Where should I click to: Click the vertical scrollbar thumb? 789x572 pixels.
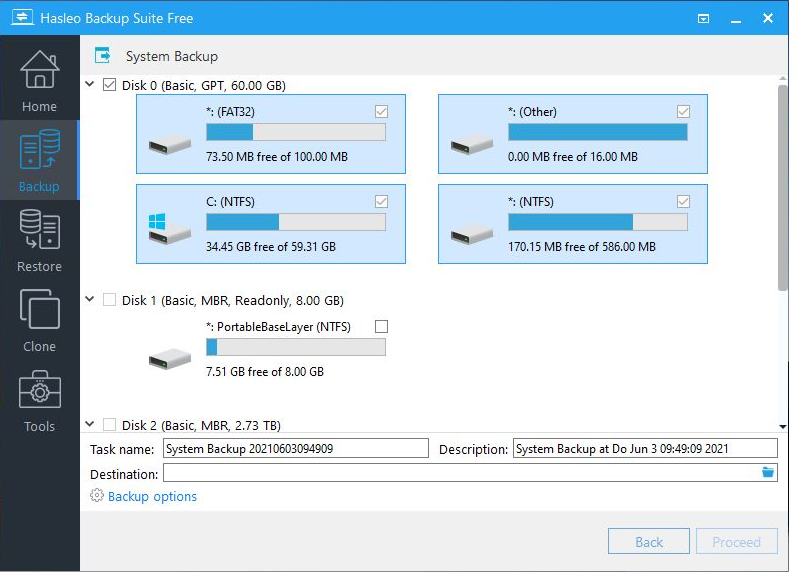pos(782,187)
